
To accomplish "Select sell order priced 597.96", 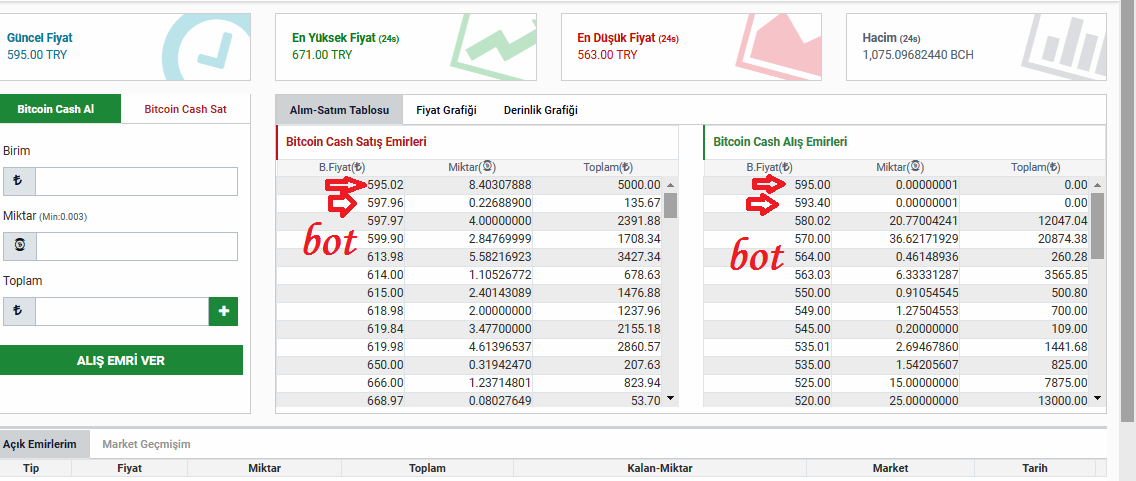I will pos(469,203).
